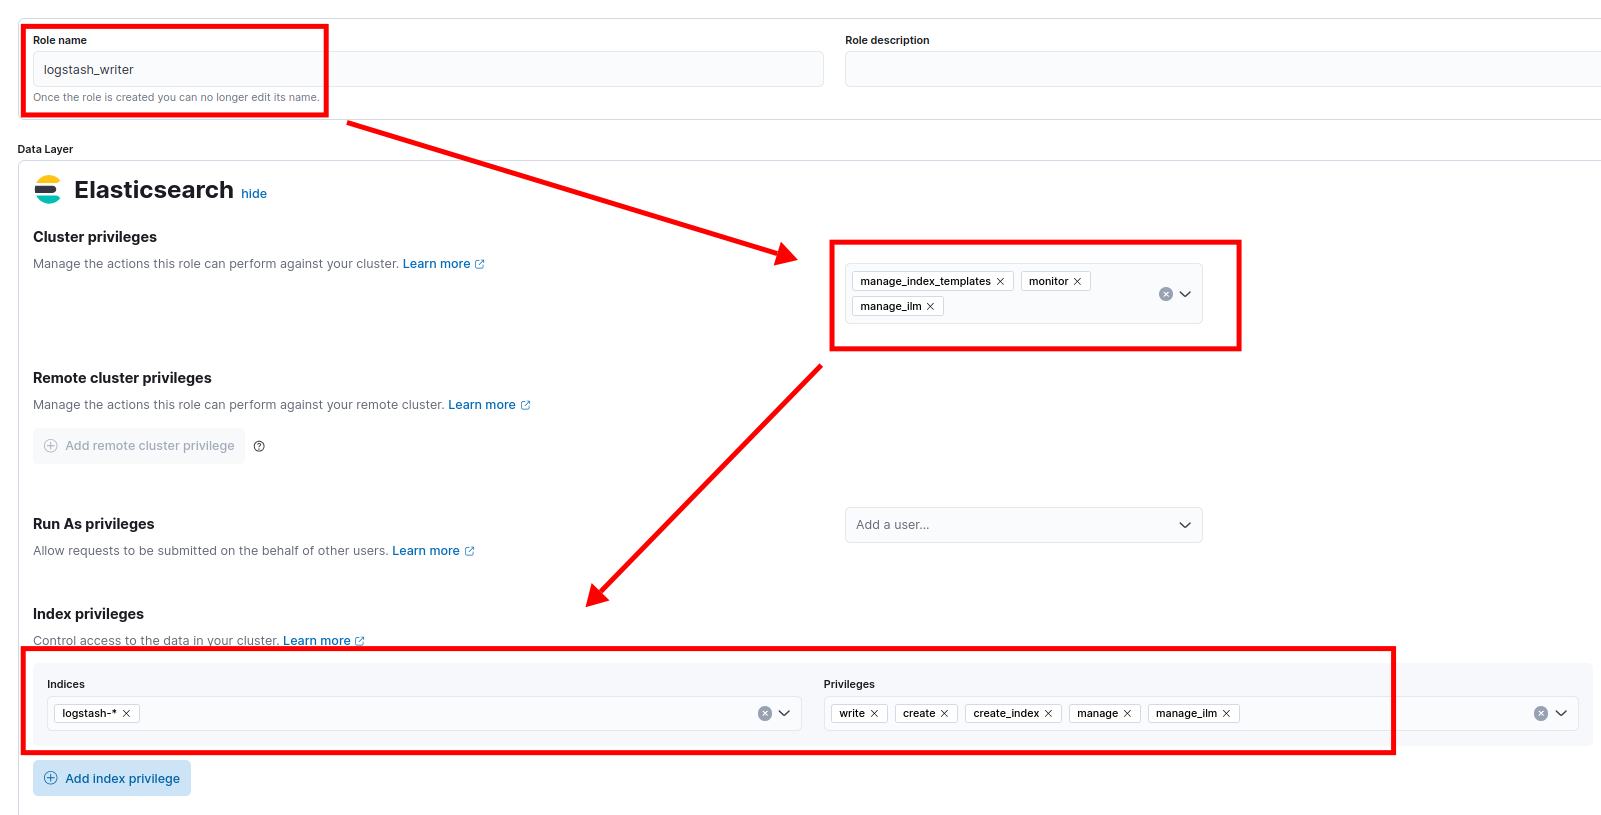Remove the write index privilege
1601x815 pixels.
874,714
